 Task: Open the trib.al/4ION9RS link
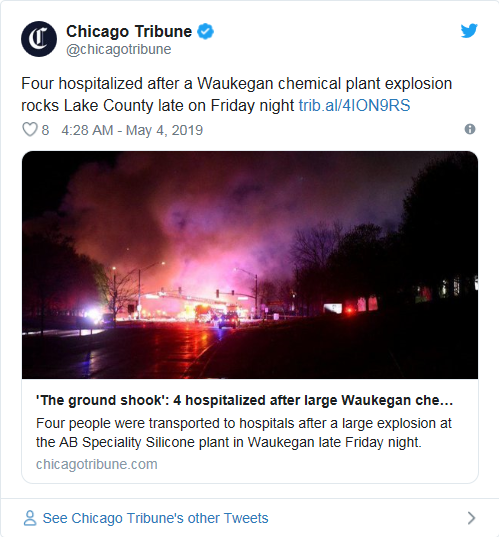[354, 105]
